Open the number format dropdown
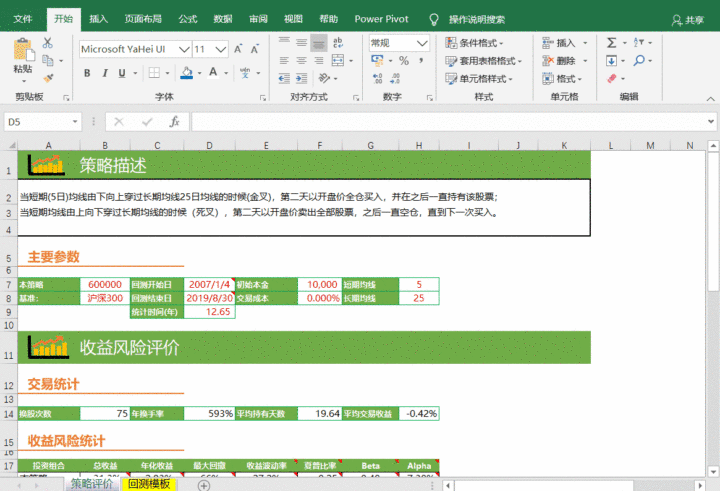The image size is (720, 491). (422, 43)
